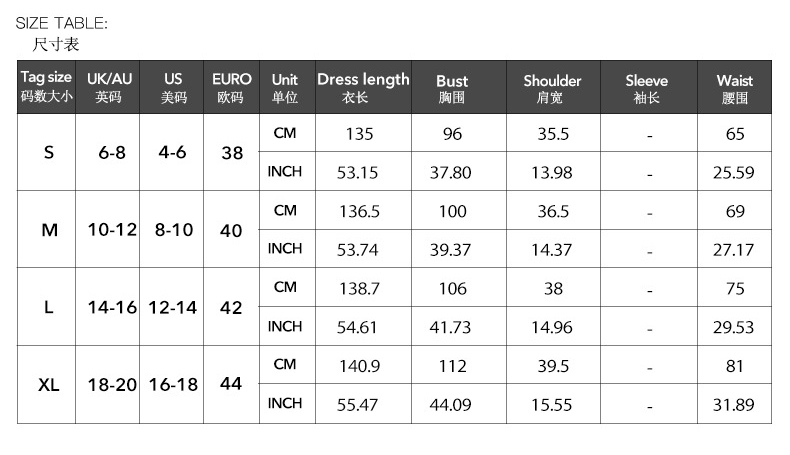This screenshot has width=790, height=455.
Task: Click the XL tag size cell
Action: click(x=48, y=384)
